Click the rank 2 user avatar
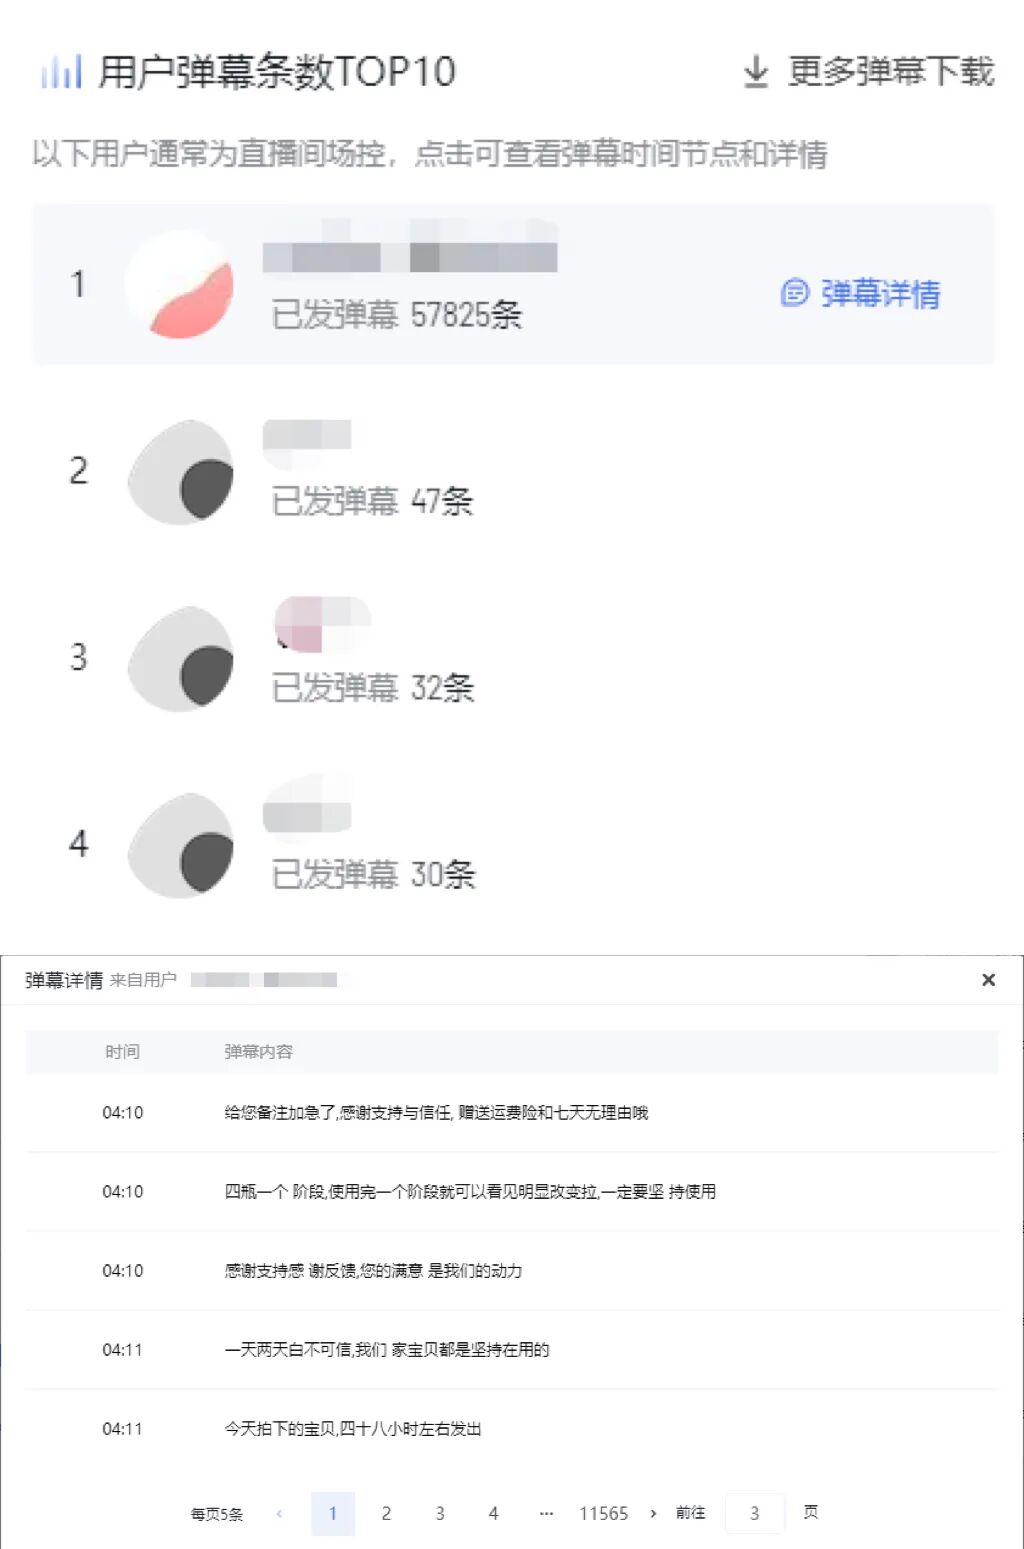 180,472
